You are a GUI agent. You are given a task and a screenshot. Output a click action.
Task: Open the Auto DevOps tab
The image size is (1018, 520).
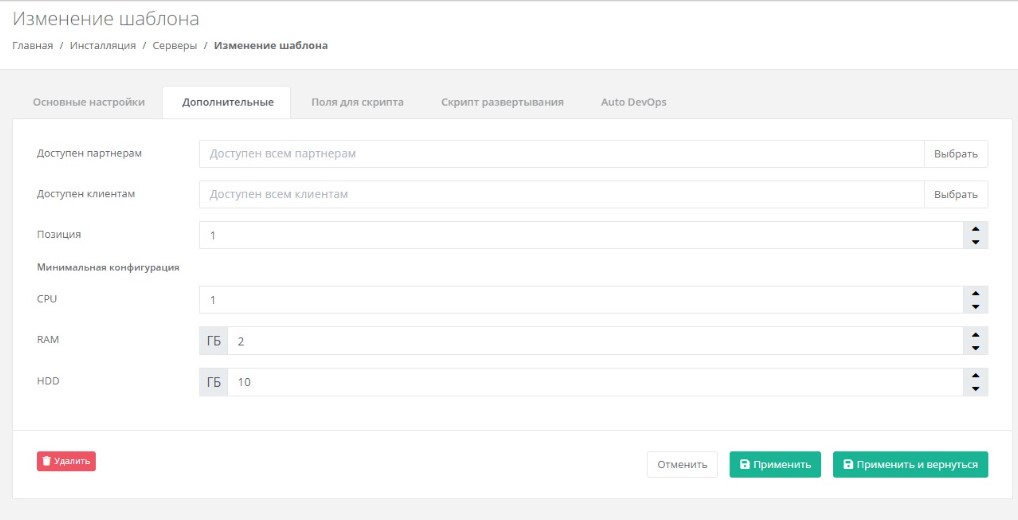[633, 102]
